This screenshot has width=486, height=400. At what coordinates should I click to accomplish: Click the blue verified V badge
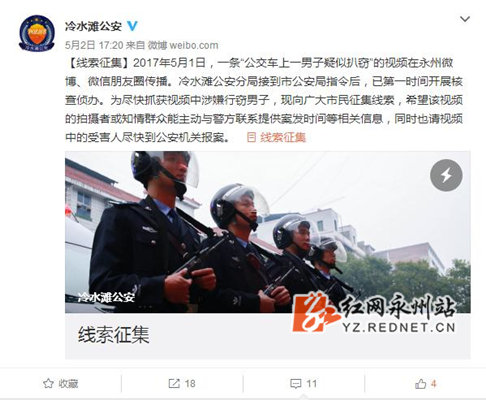click(132, 26)
